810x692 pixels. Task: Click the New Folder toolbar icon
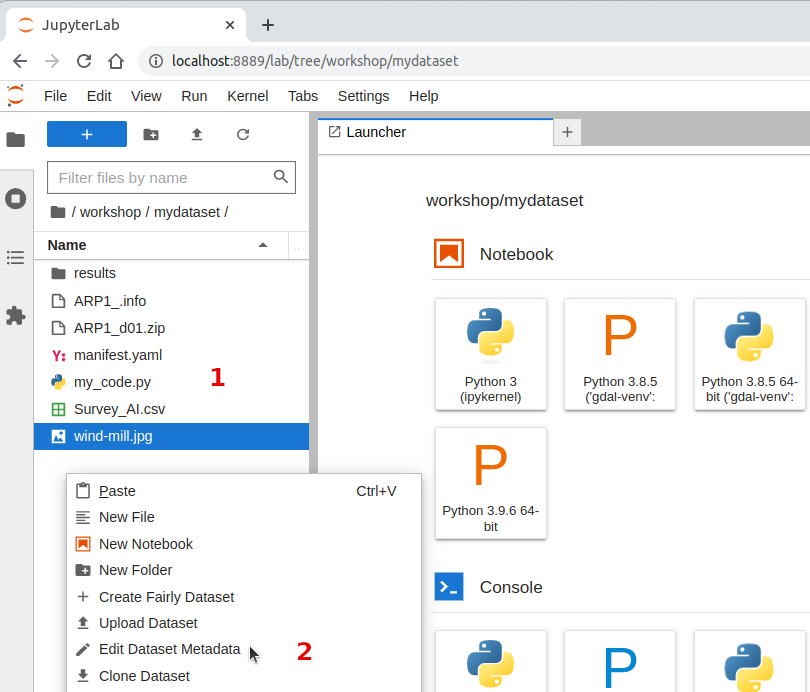(151, 135)
